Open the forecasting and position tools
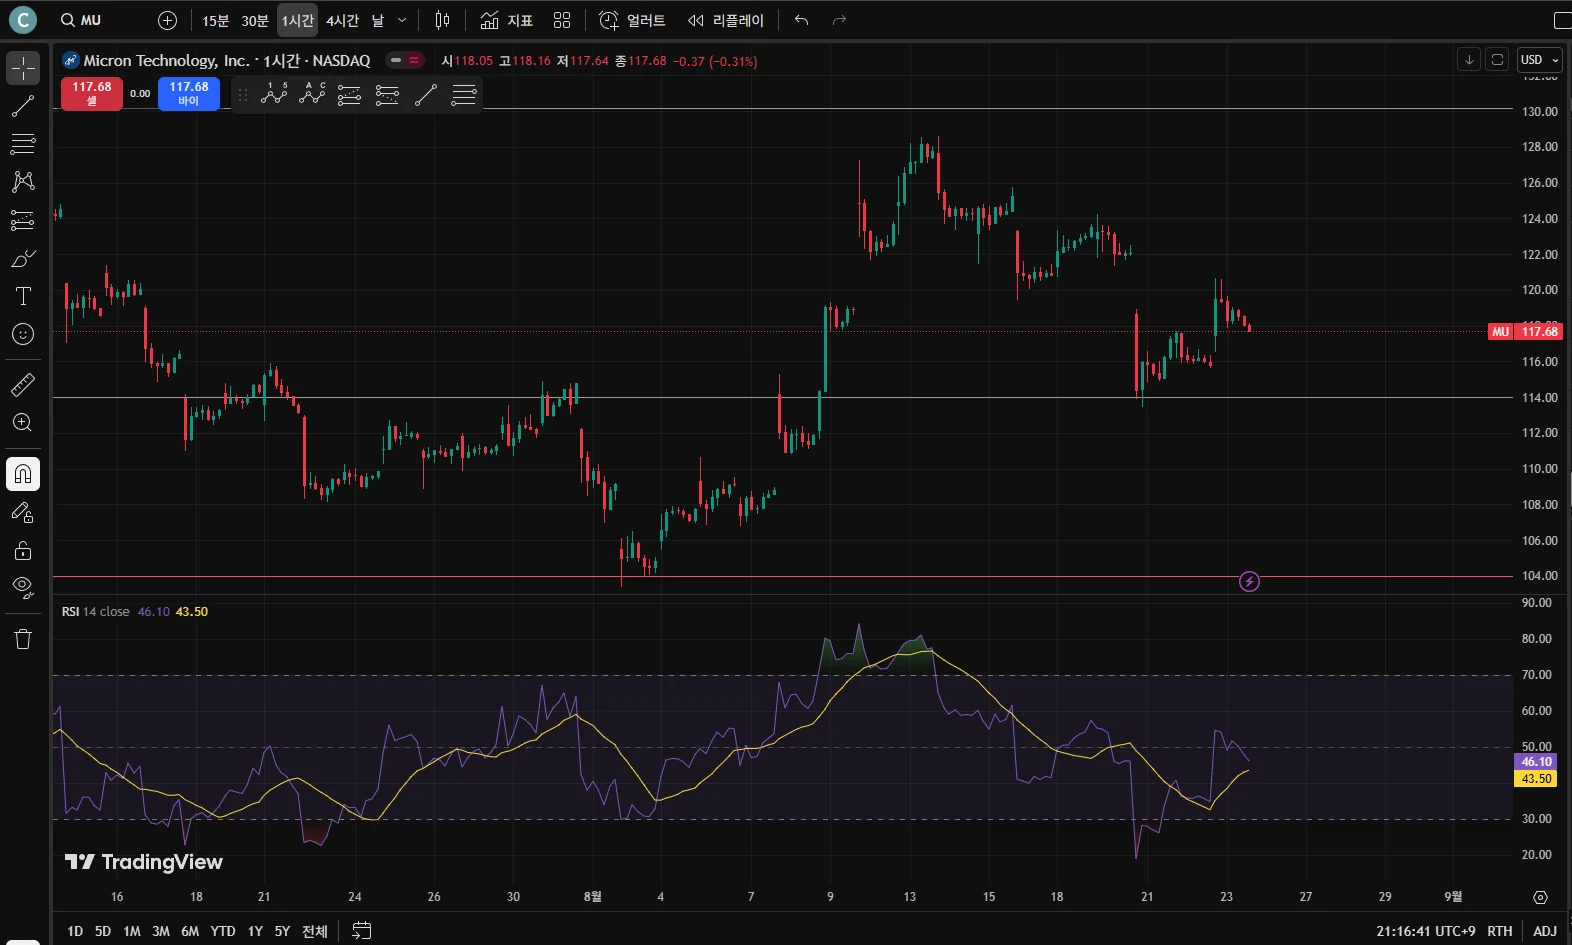The image size is (1572, 945). (23, 220)
